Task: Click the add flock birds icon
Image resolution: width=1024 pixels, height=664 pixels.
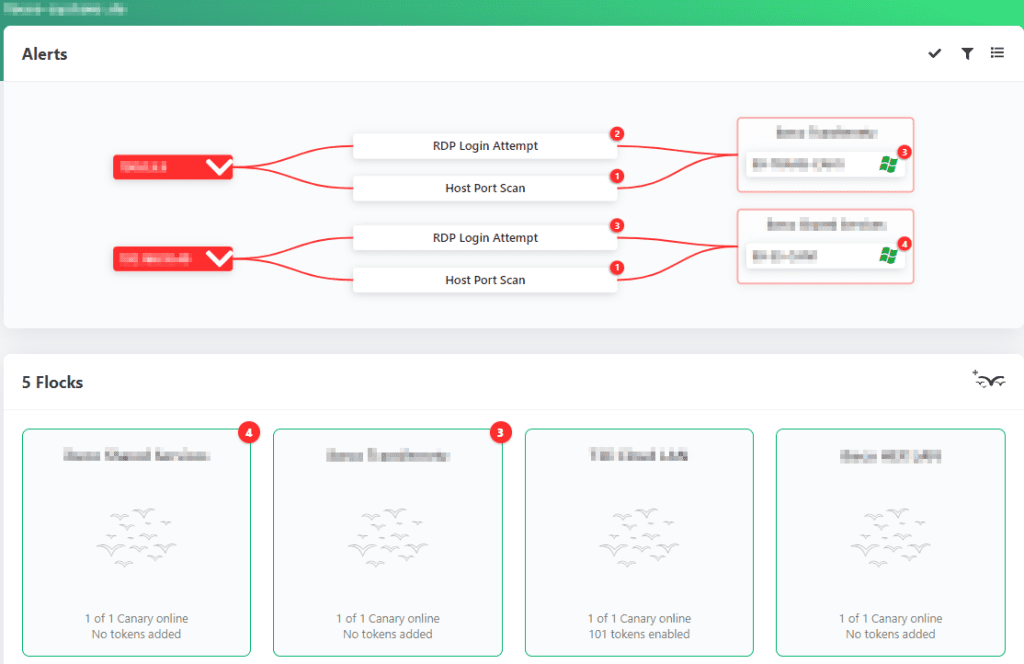Action: pyautogui.click(x=988, y=380)
